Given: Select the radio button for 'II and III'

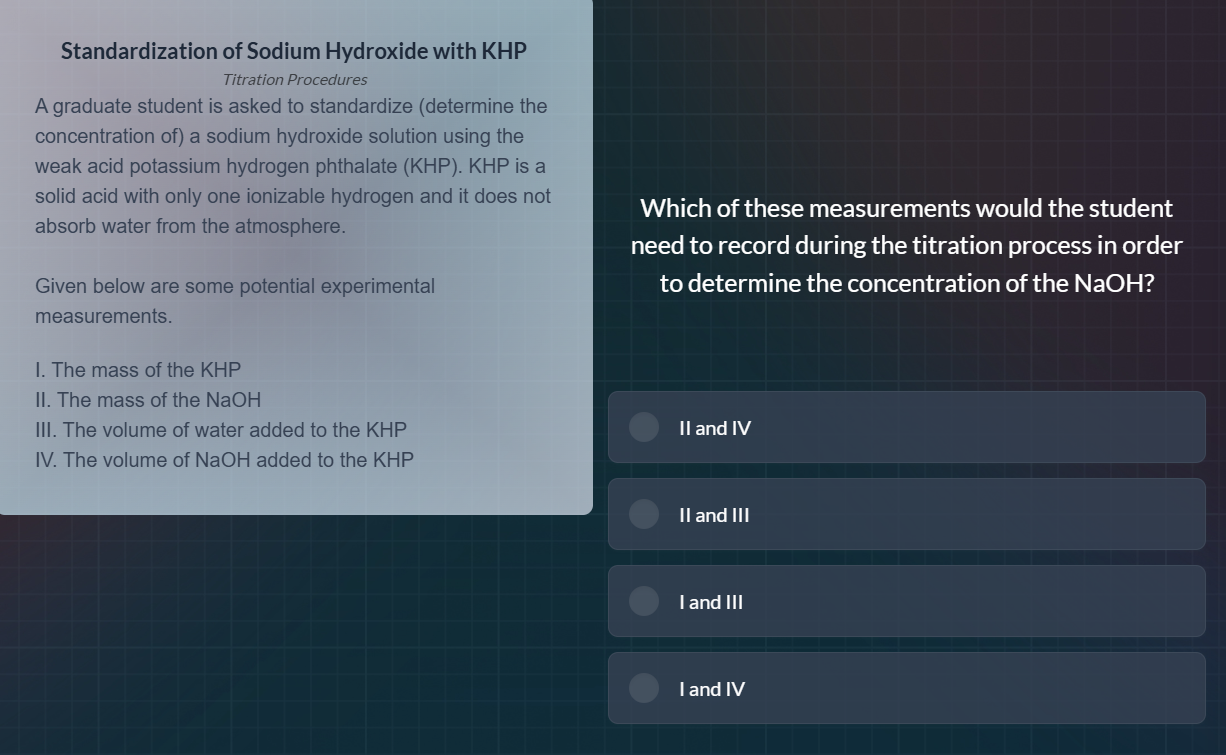Looking at the screenshot, I should point(643,514).
